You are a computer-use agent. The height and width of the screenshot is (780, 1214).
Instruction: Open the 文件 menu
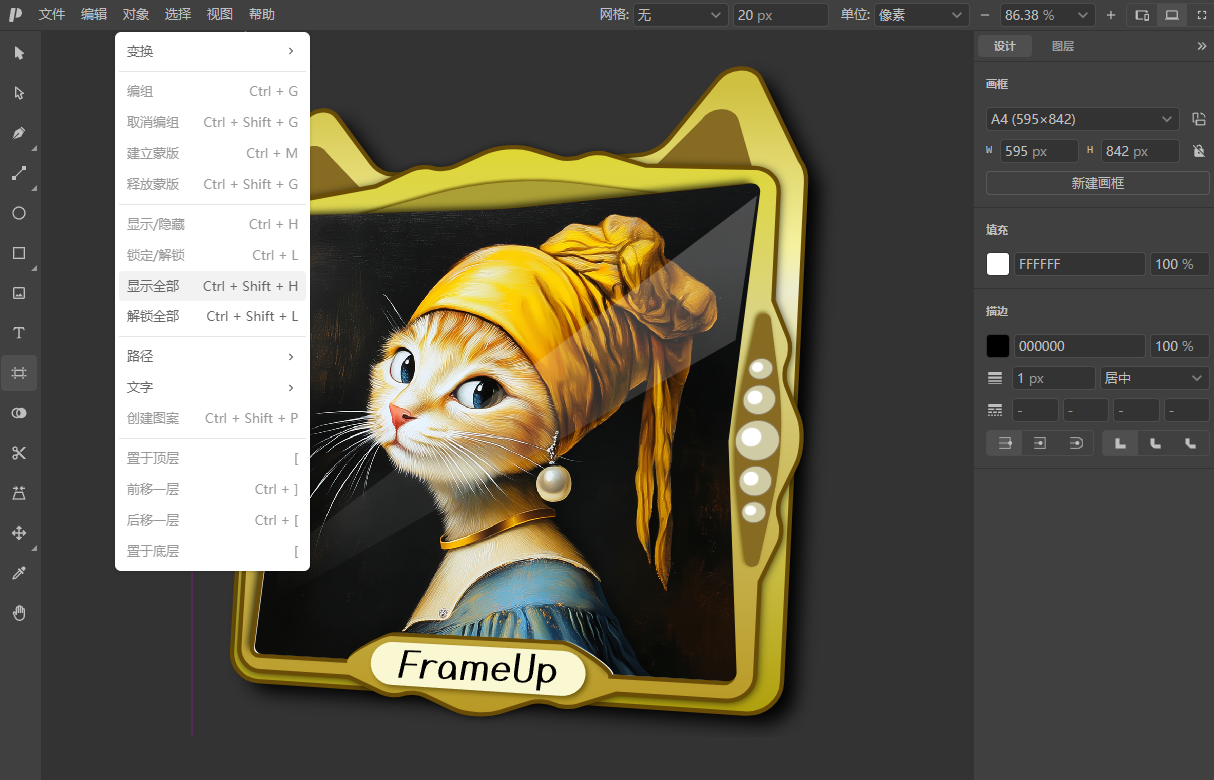(x=52, y=15)
